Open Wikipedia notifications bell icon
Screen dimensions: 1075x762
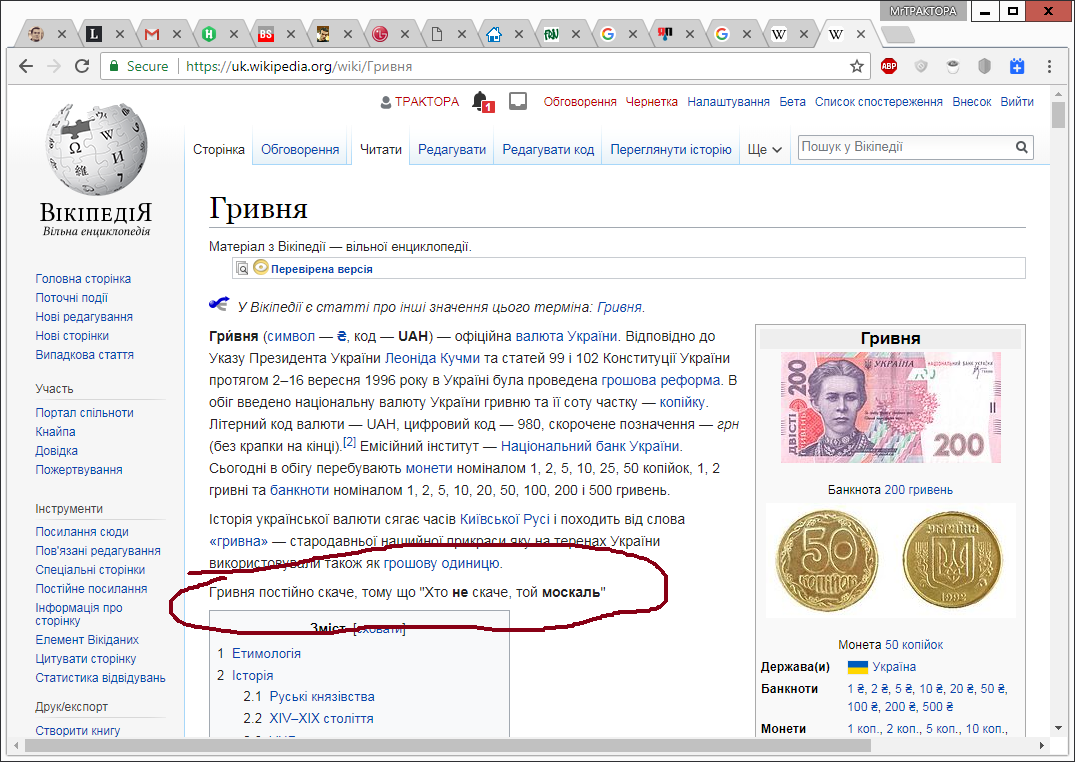coord(482,102)
